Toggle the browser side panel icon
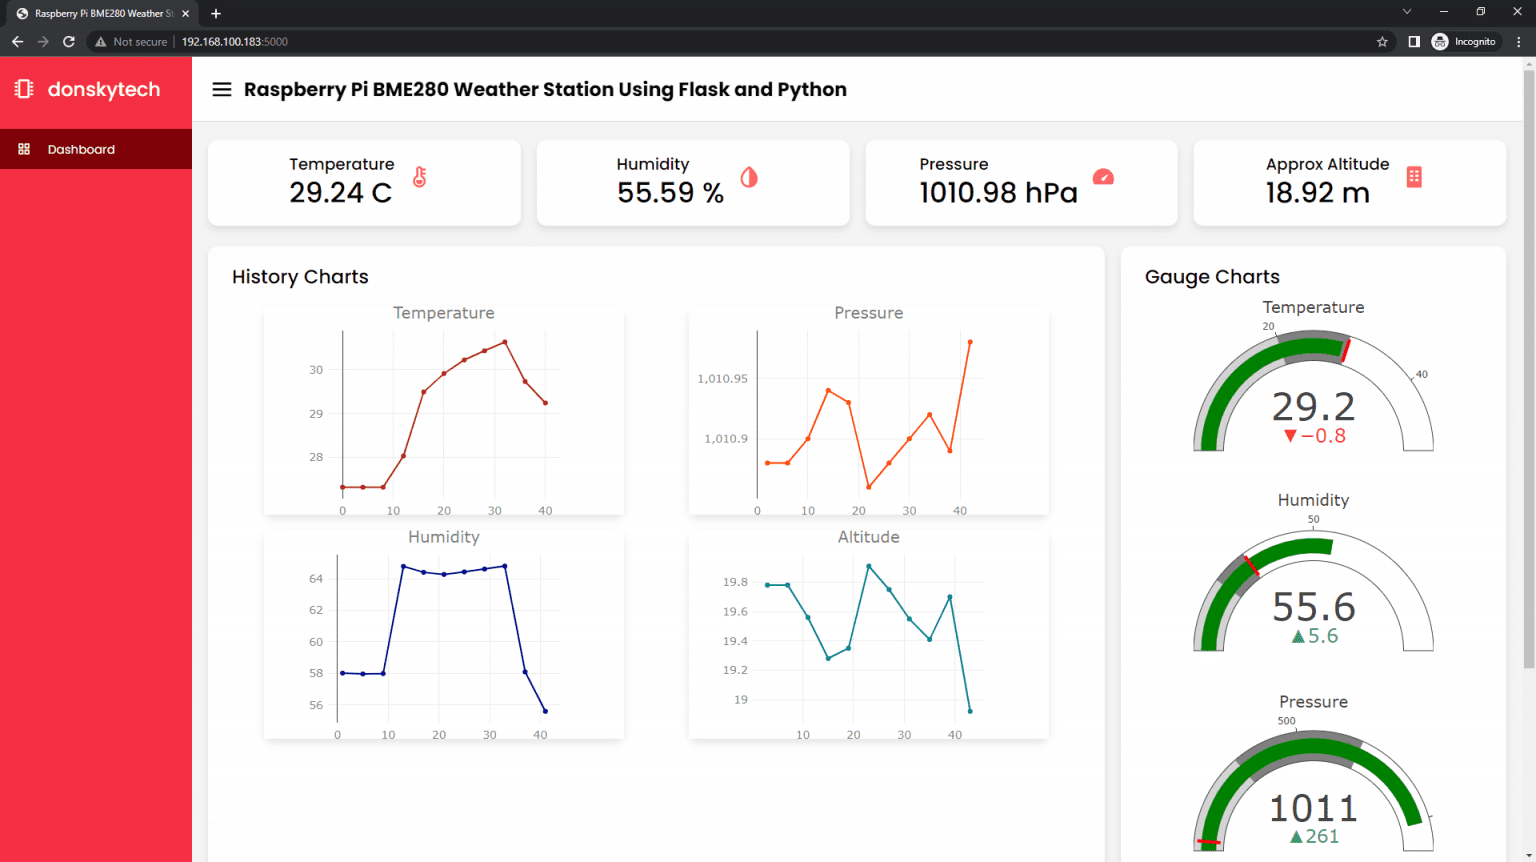Image resolution: width=1536 pixels, height=862 pixels. point(1414,42)
